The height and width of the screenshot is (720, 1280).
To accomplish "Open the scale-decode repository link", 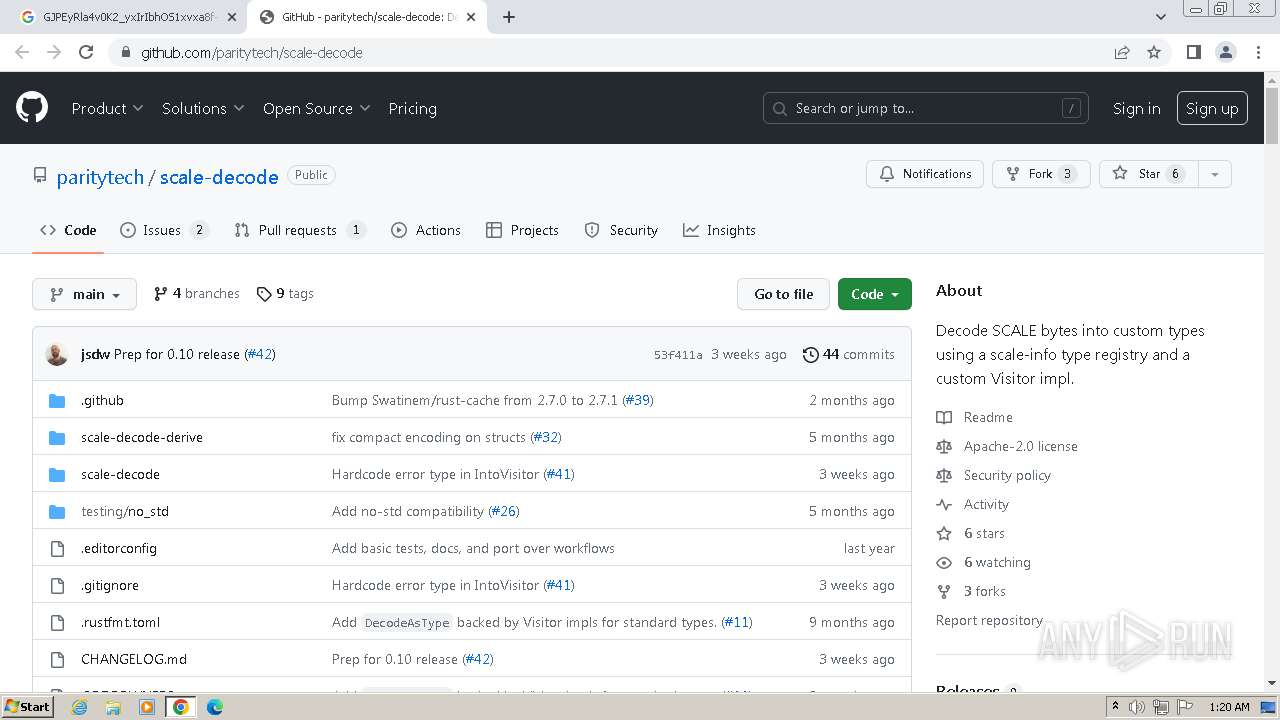I will coord(219,177).
